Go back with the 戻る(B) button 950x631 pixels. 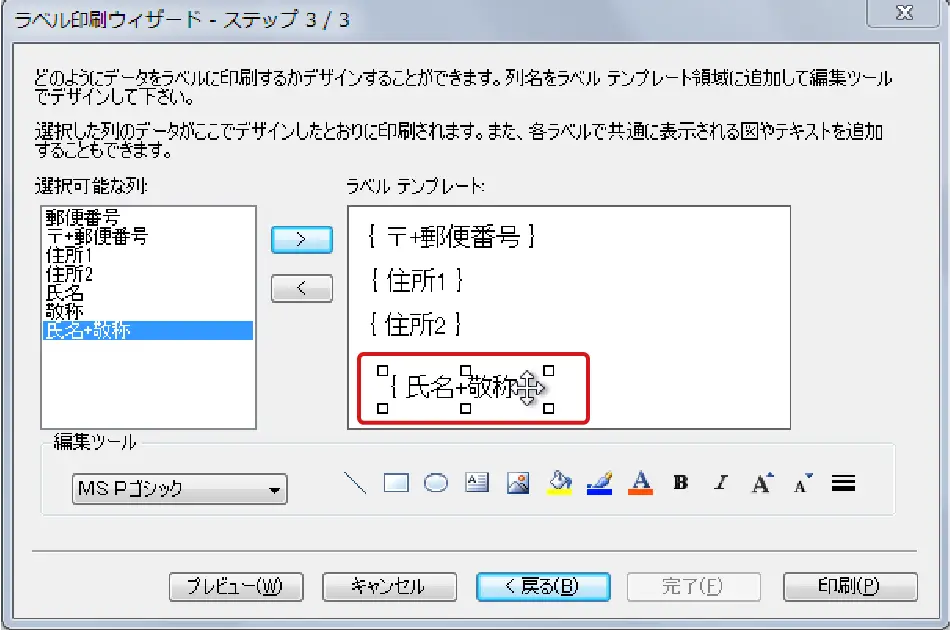[543, 586]
